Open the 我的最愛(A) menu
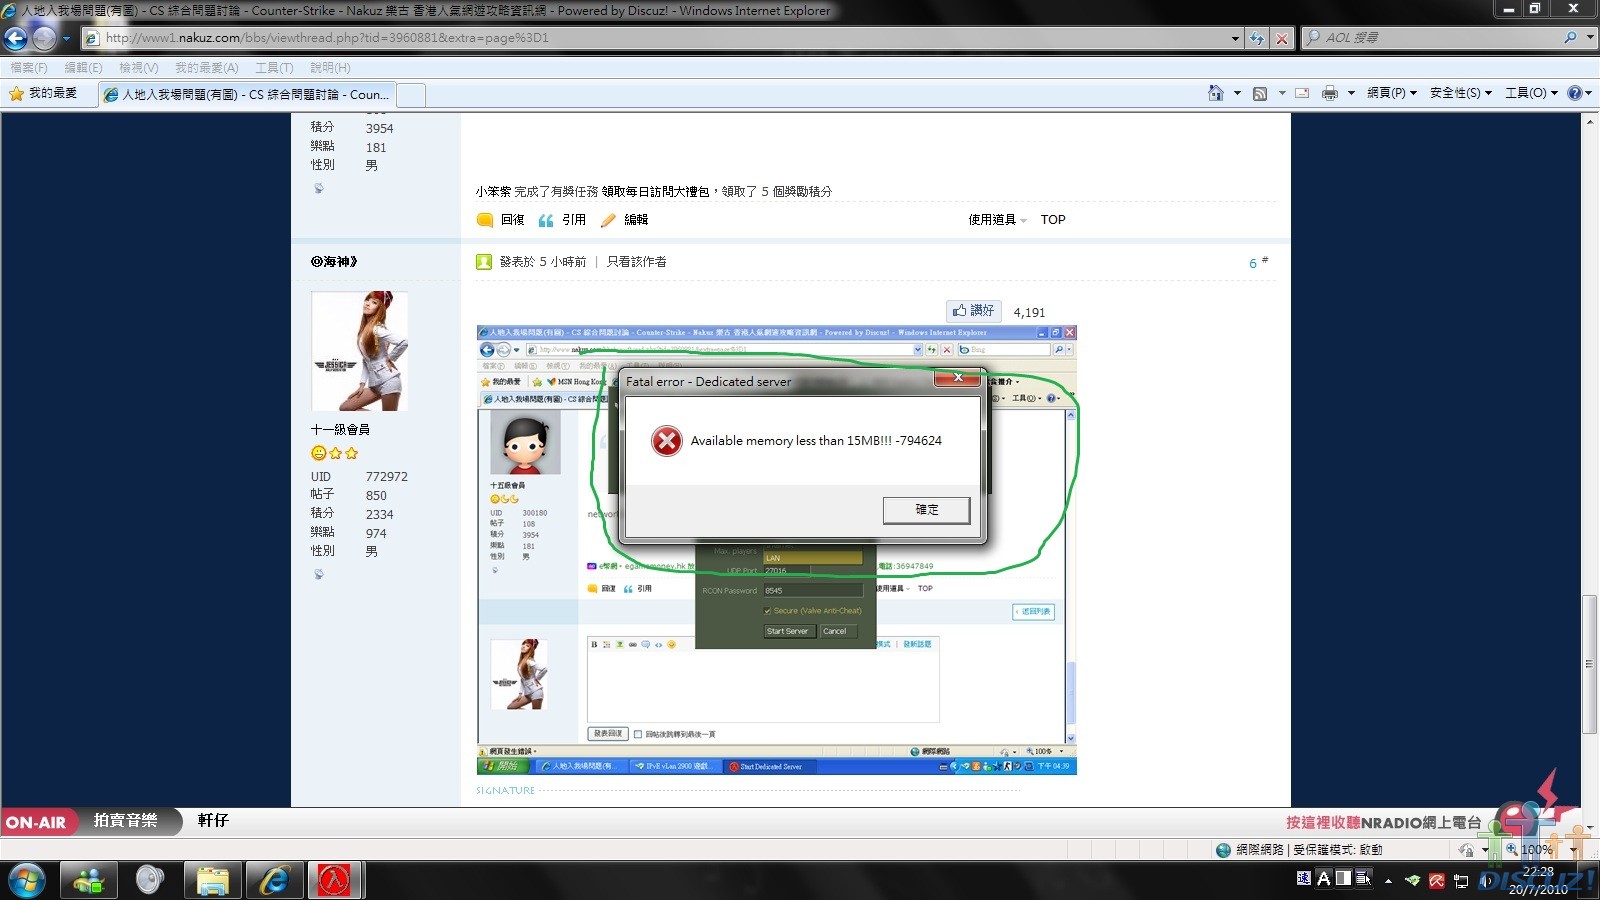 (x=206, y=68)
